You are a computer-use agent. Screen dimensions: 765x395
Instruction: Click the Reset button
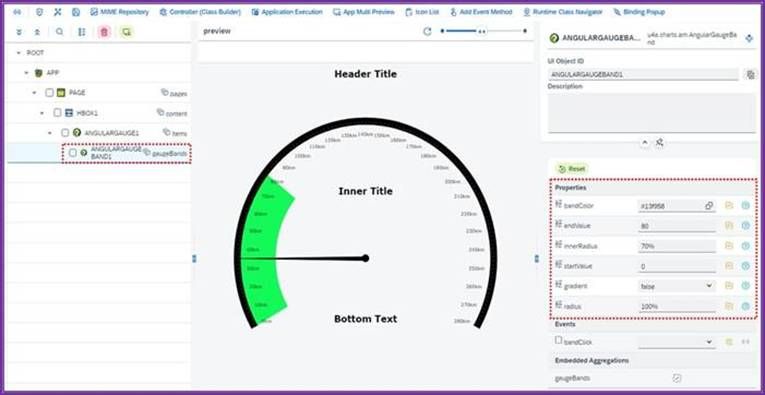[572, 169]
